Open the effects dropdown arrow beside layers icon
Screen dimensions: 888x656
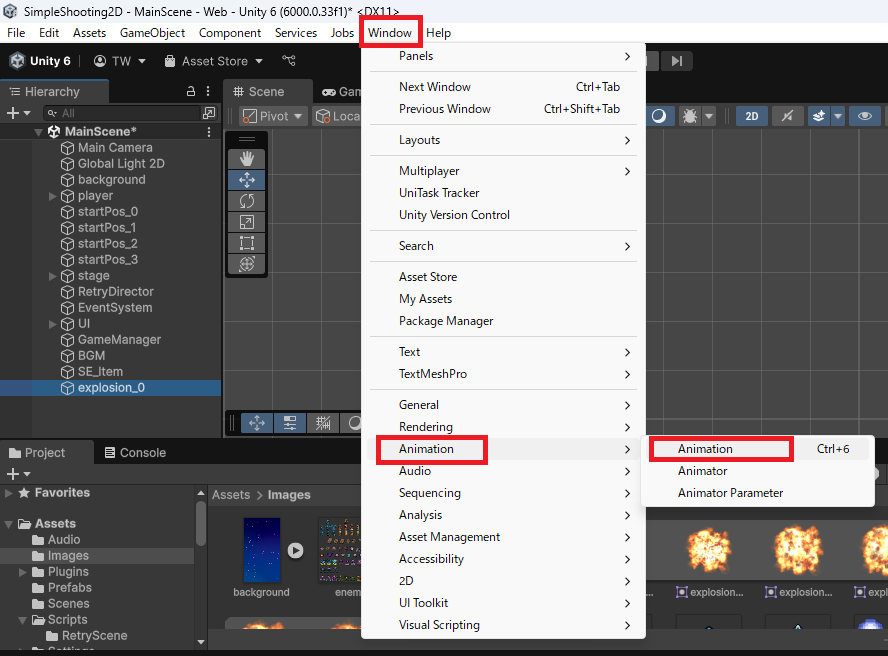[838, 116]
